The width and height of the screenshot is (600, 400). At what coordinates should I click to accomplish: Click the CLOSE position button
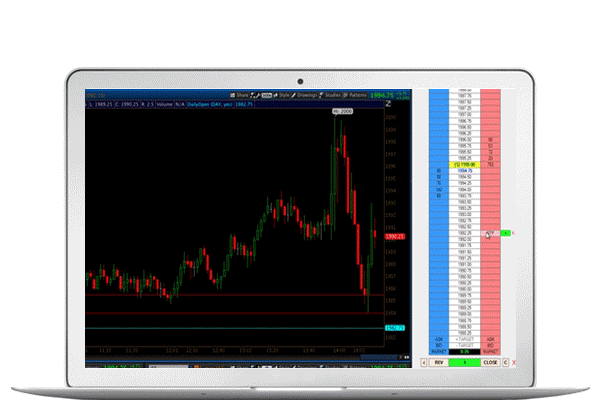(x=490, y=363)
